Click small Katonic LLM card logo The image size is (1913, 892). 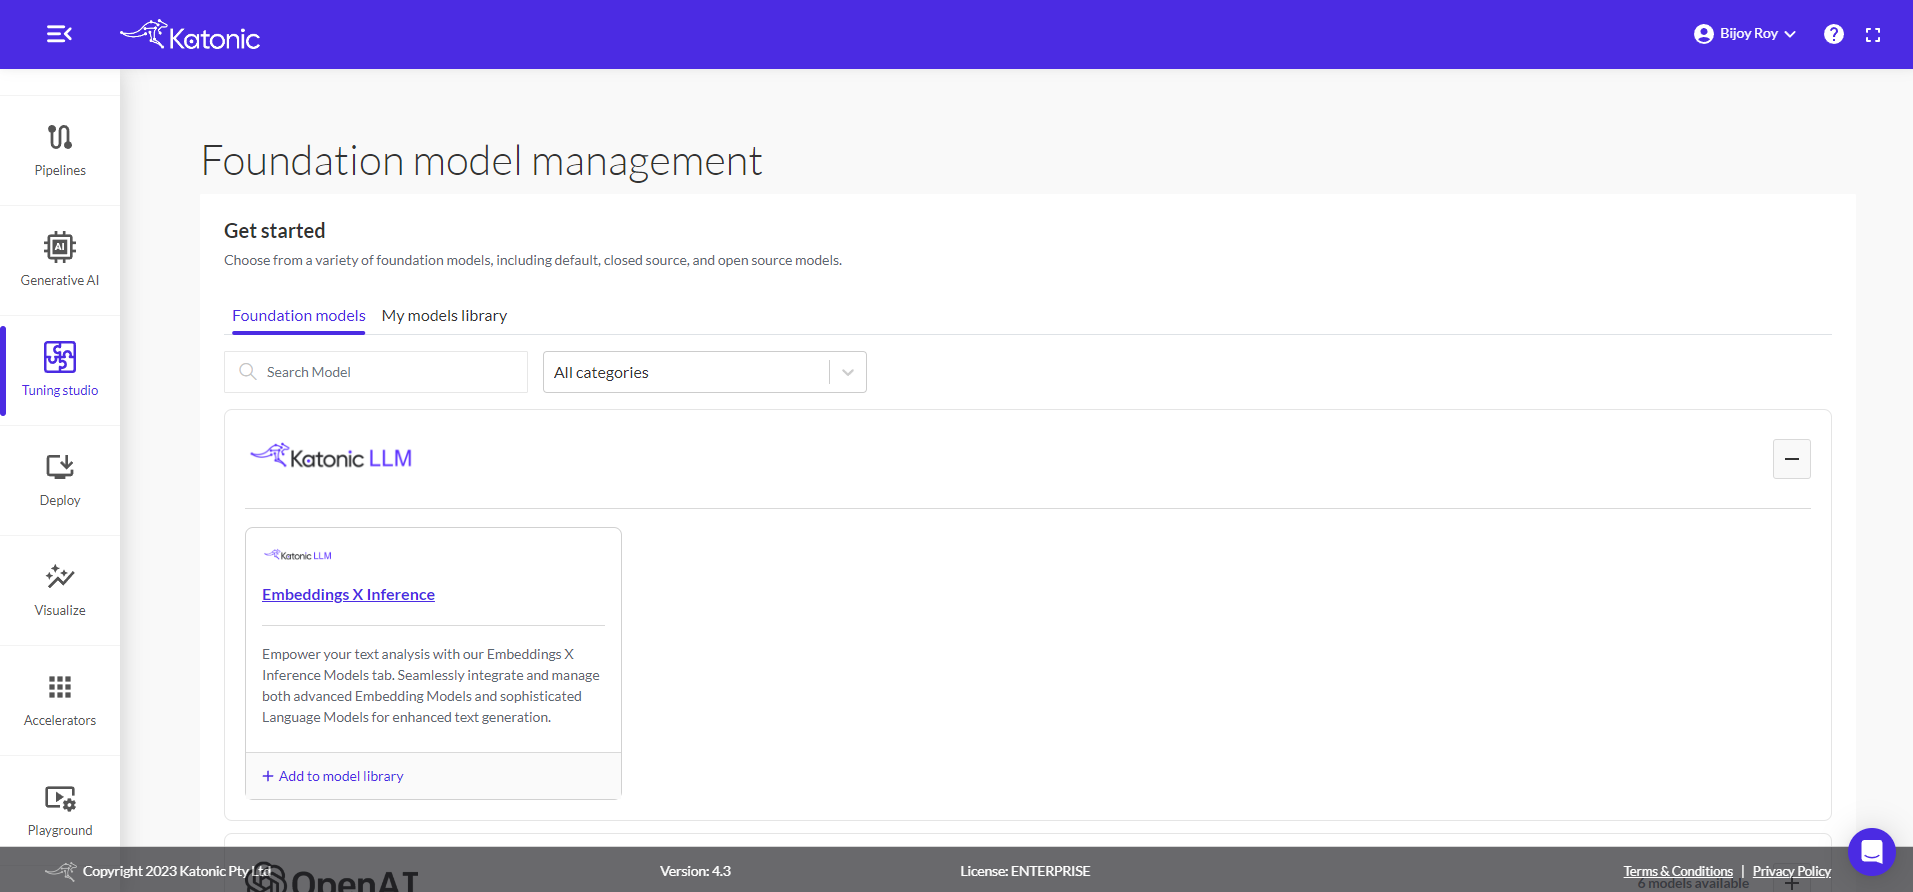(x=298, y=555)
